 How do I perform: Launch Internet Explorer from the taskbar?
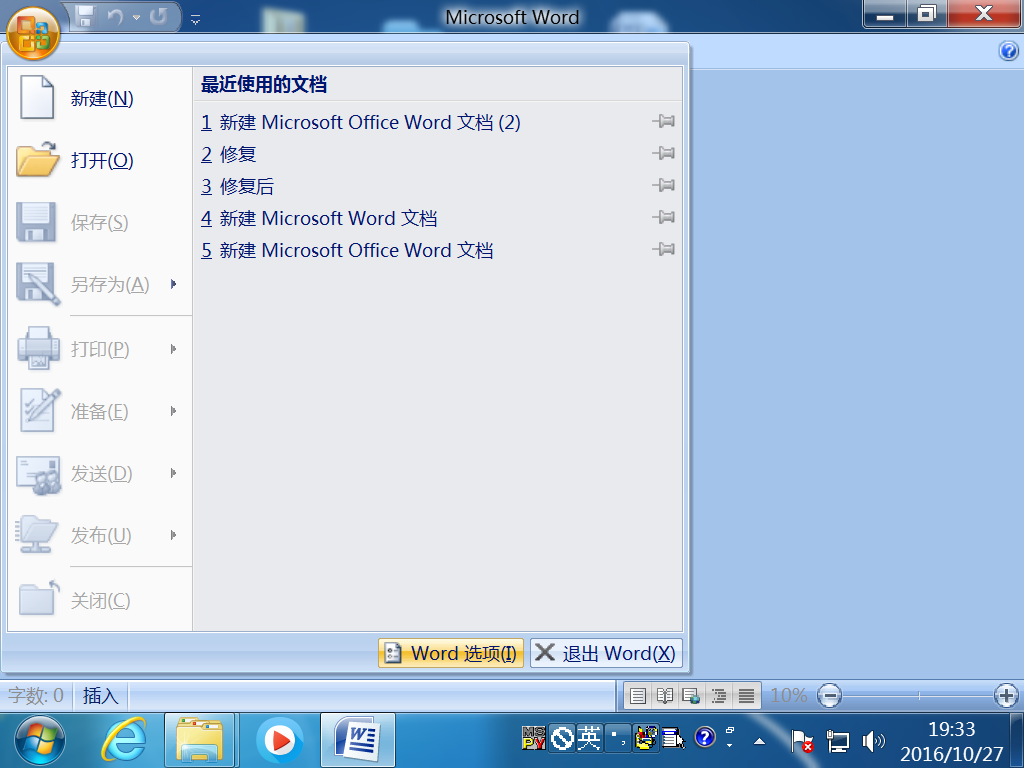tap(124, 741)
